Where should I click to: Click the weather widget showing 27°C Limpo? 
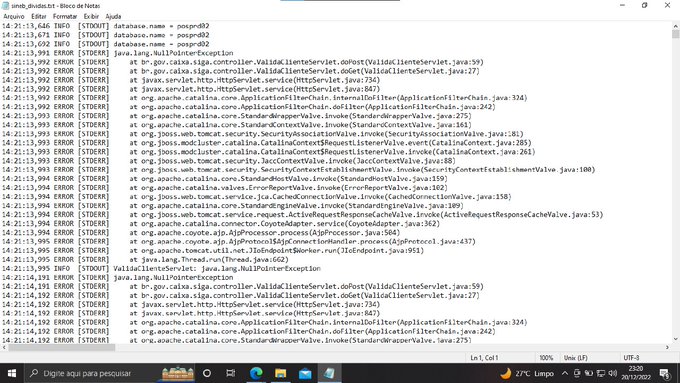click(526, 373)
